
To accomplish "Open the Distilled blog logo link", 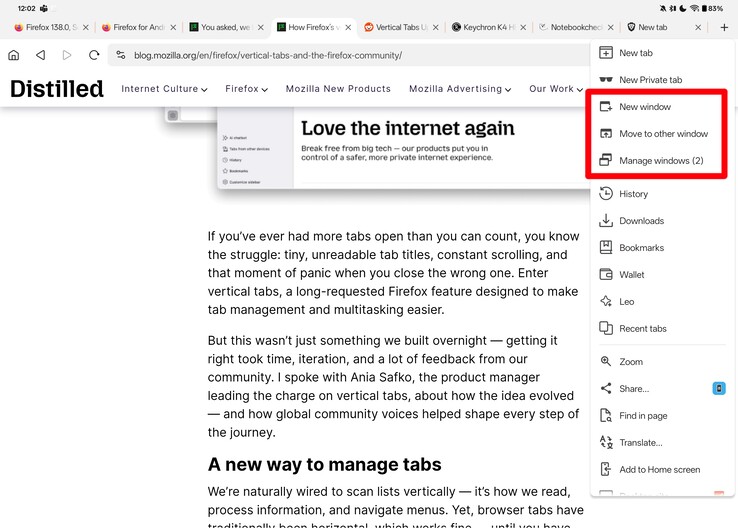I will click(x=56, y=89).
